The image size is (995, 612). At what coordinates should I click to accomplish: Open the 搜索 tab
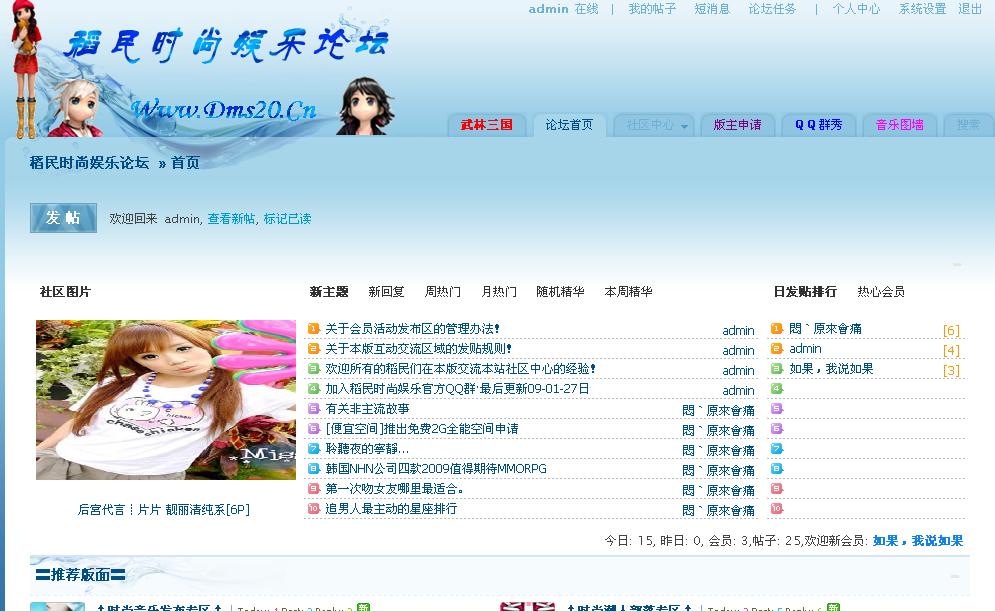pos(968,125)
